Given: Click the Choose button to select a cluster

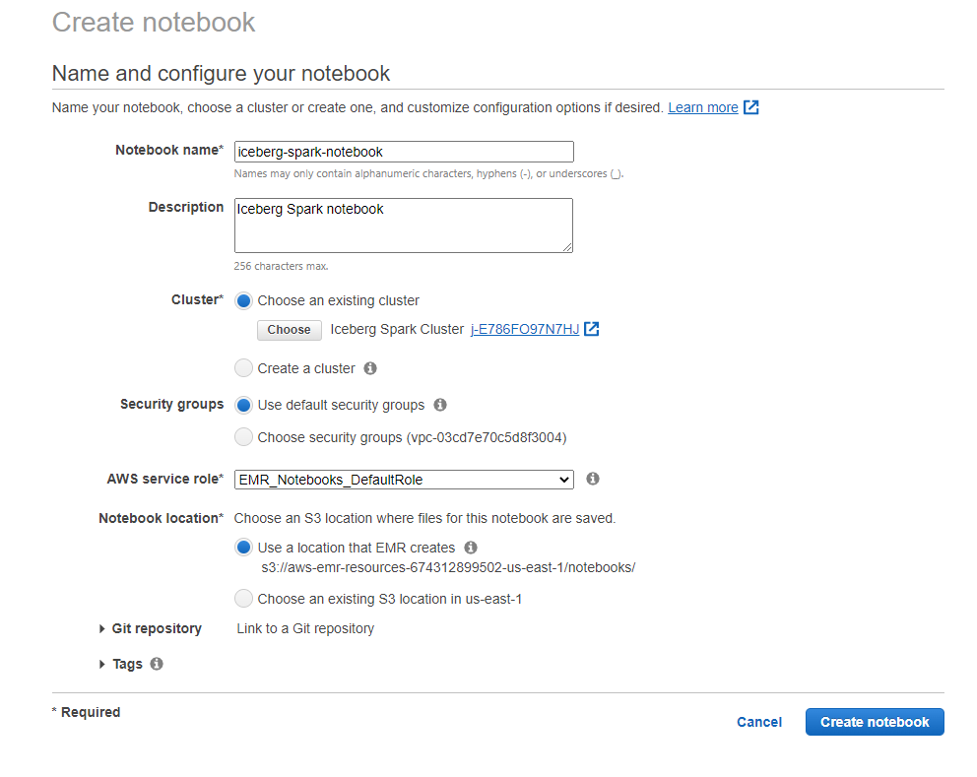Looking at the screenshot, I should [x=288, y=329].
